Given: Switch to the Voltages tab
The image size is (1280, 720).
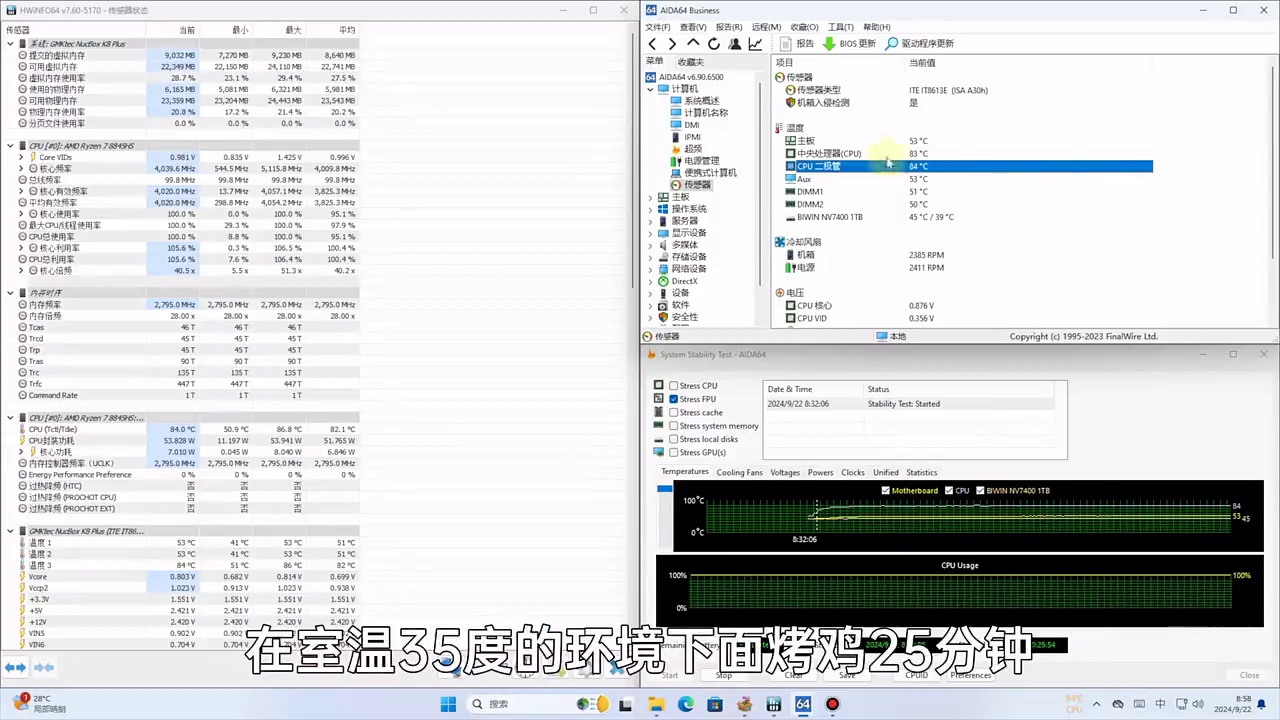Looking at the screenshot, I should coord(785,472).
